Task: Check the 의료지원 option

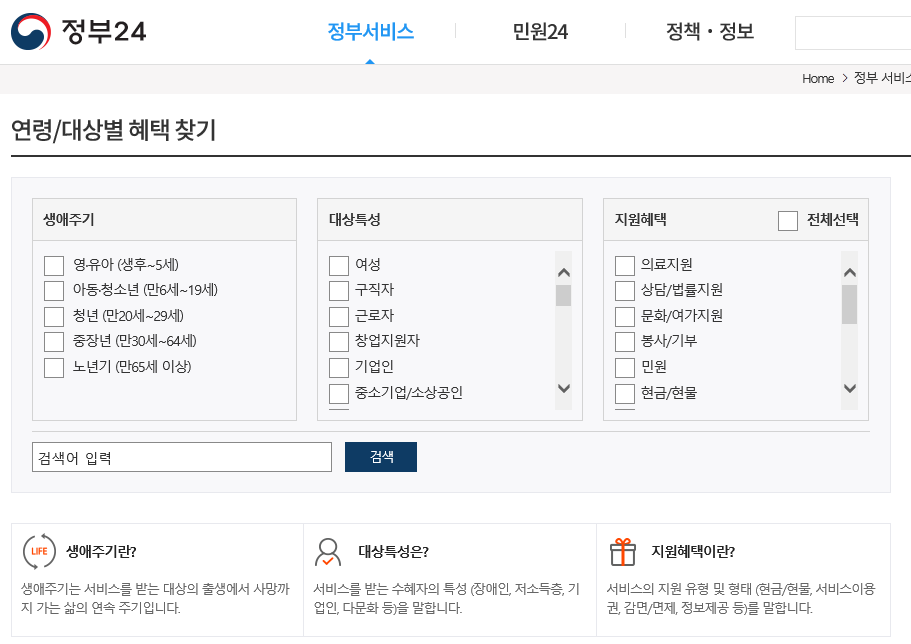Action: pyautogui.click(x=625, y=265)
